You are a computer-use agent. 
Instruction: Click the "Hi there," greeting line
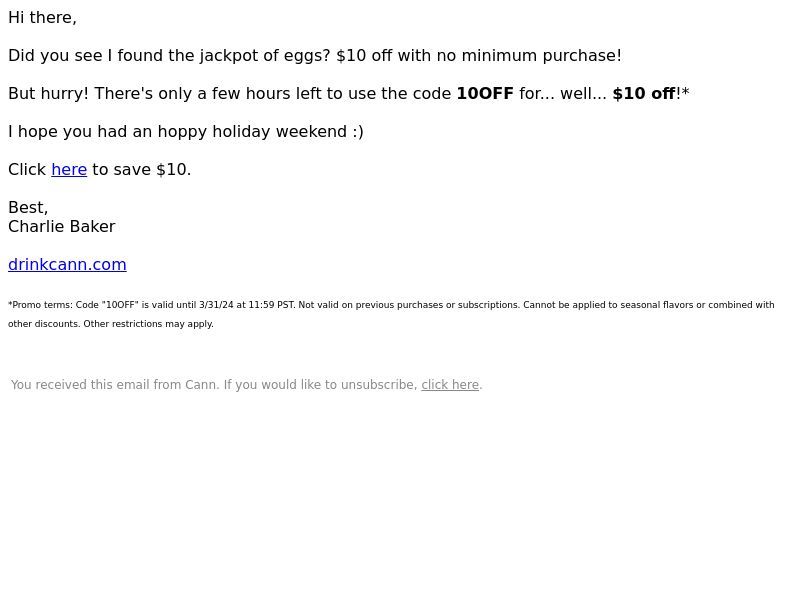(42, 17)
